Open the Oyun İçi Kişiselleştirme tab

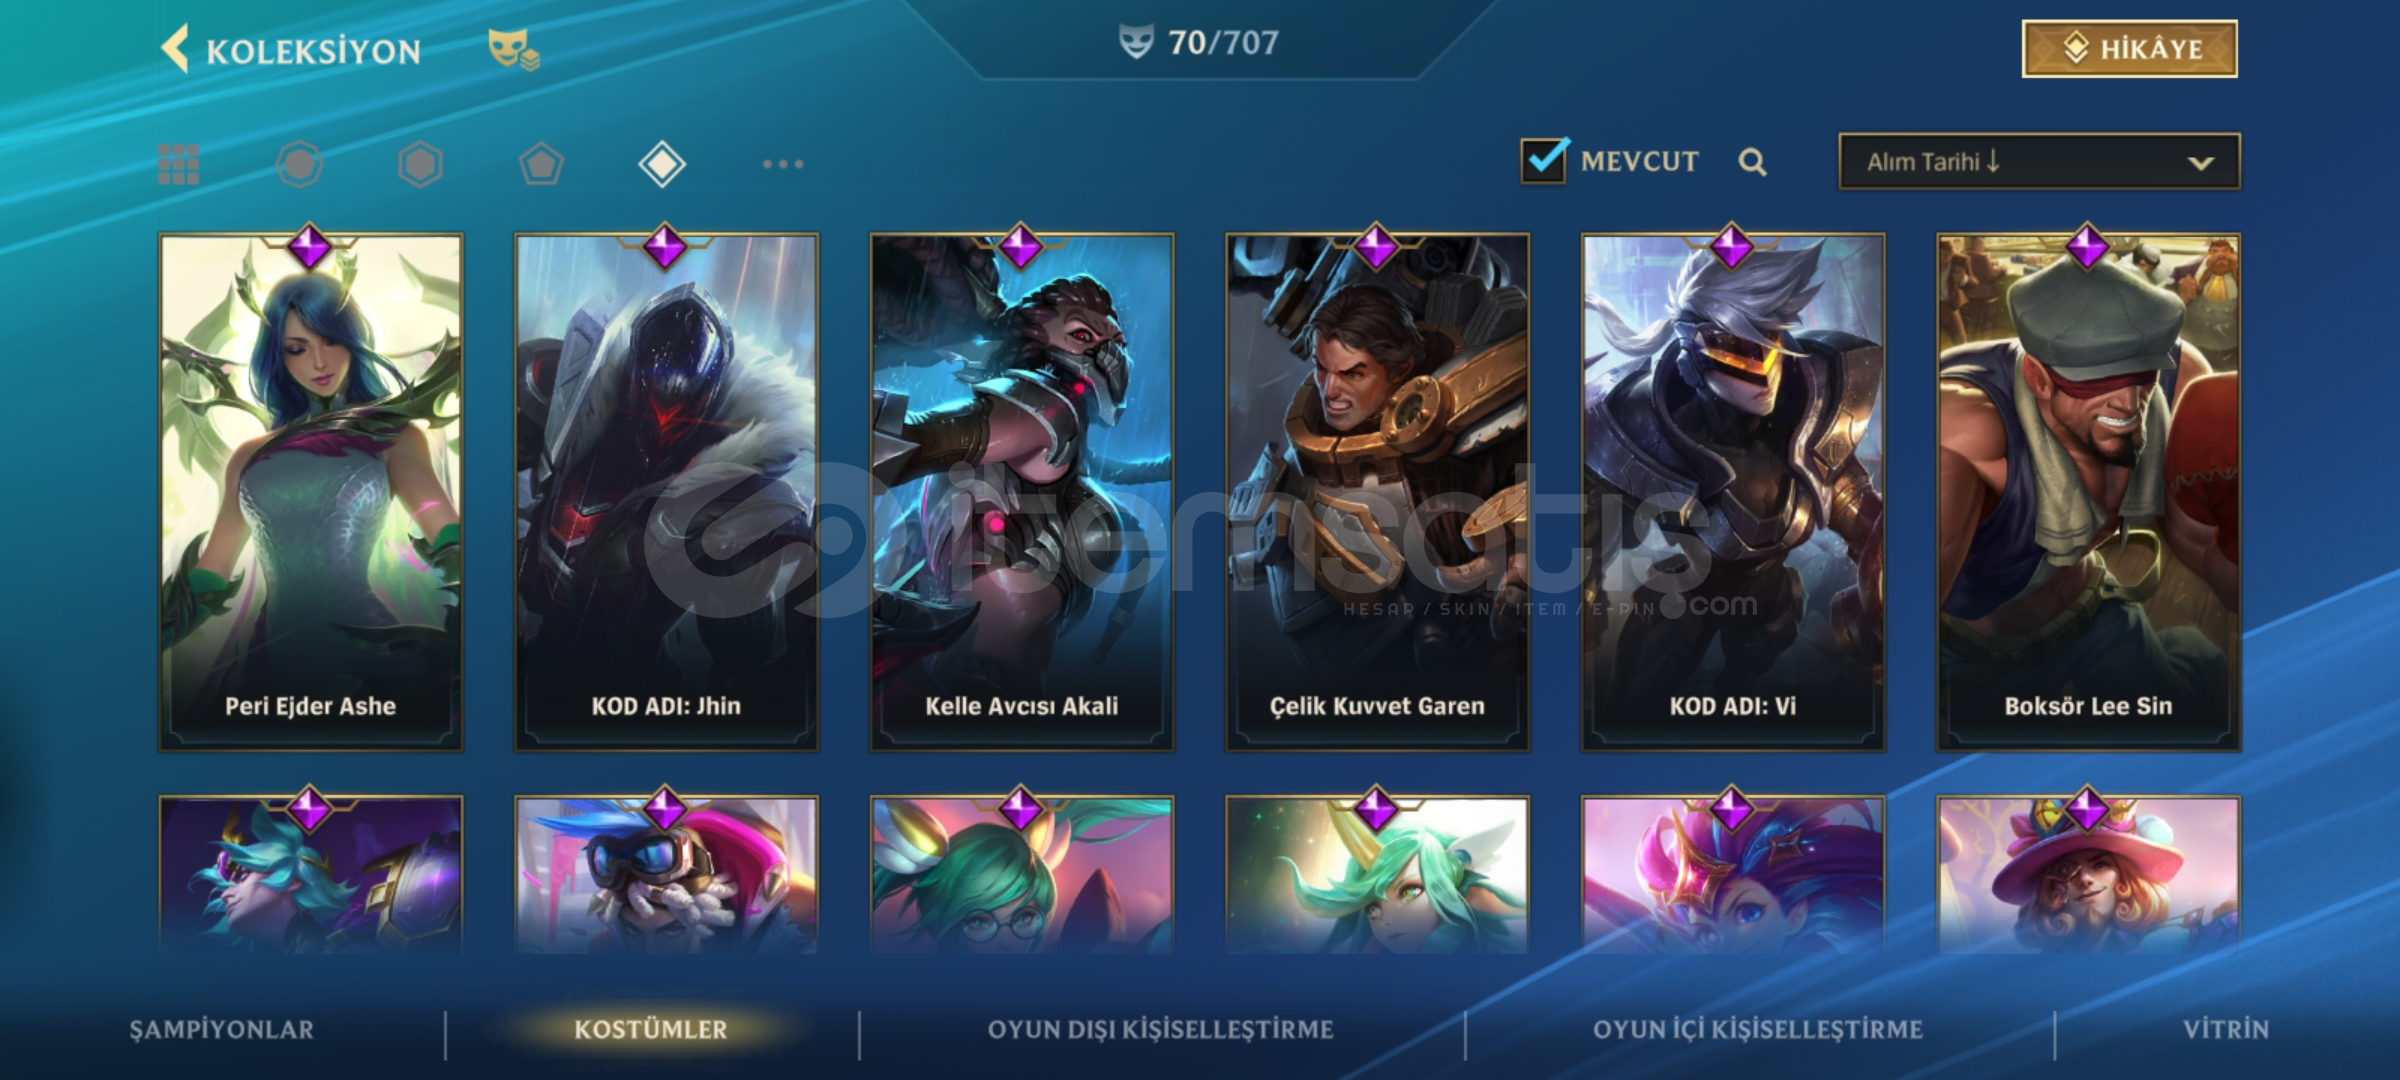pos(1758,1030)
